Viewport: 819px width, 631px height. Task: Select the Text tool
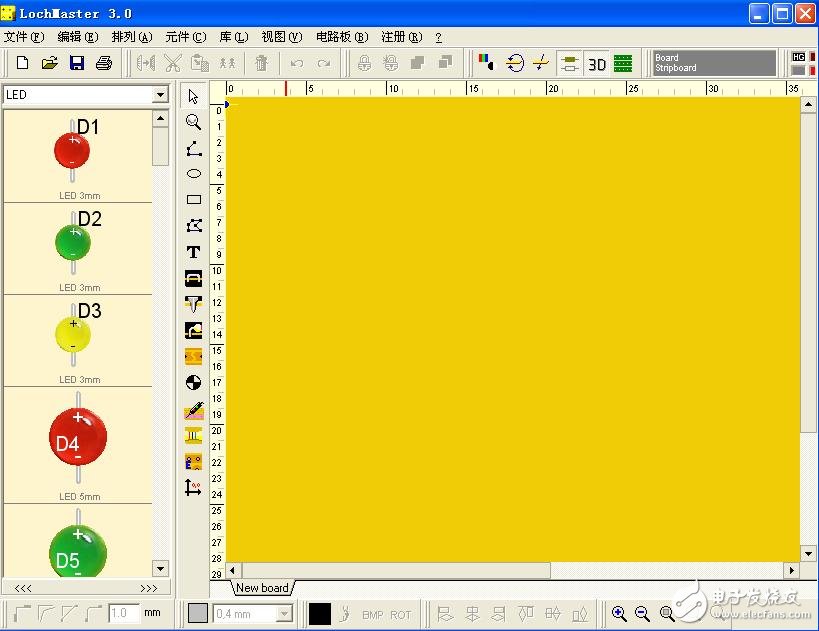point(194,252)
